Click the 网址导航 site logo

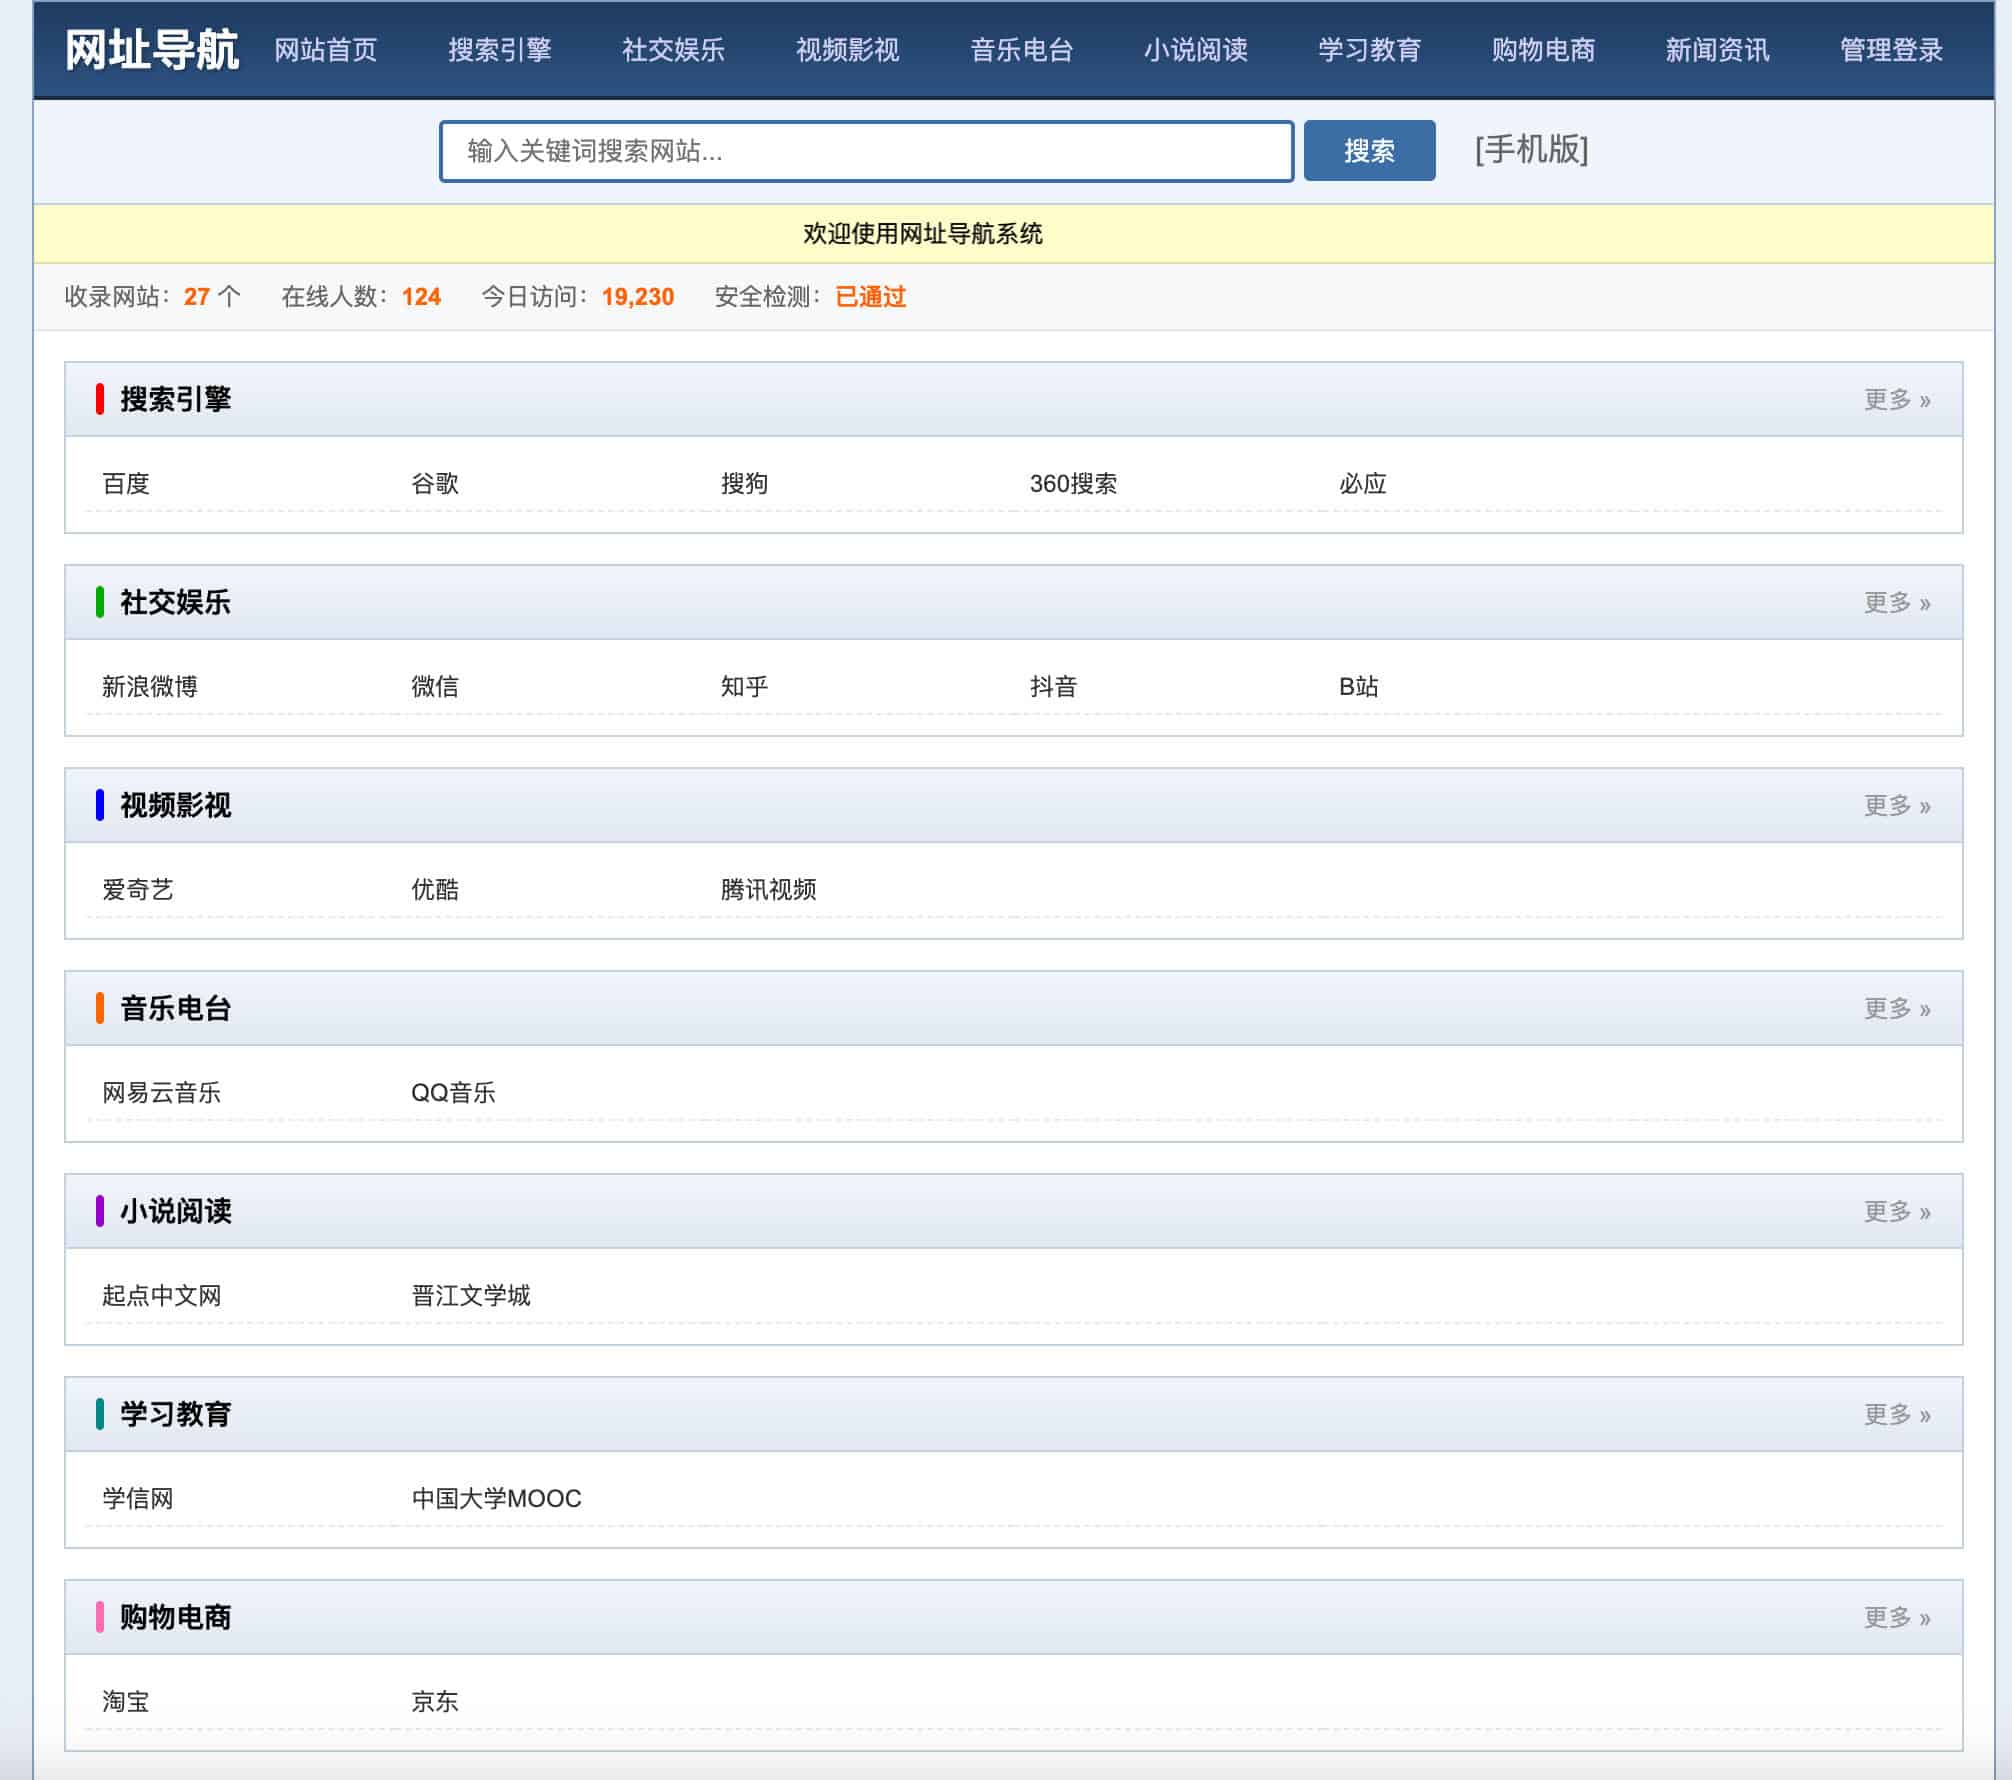152,50
